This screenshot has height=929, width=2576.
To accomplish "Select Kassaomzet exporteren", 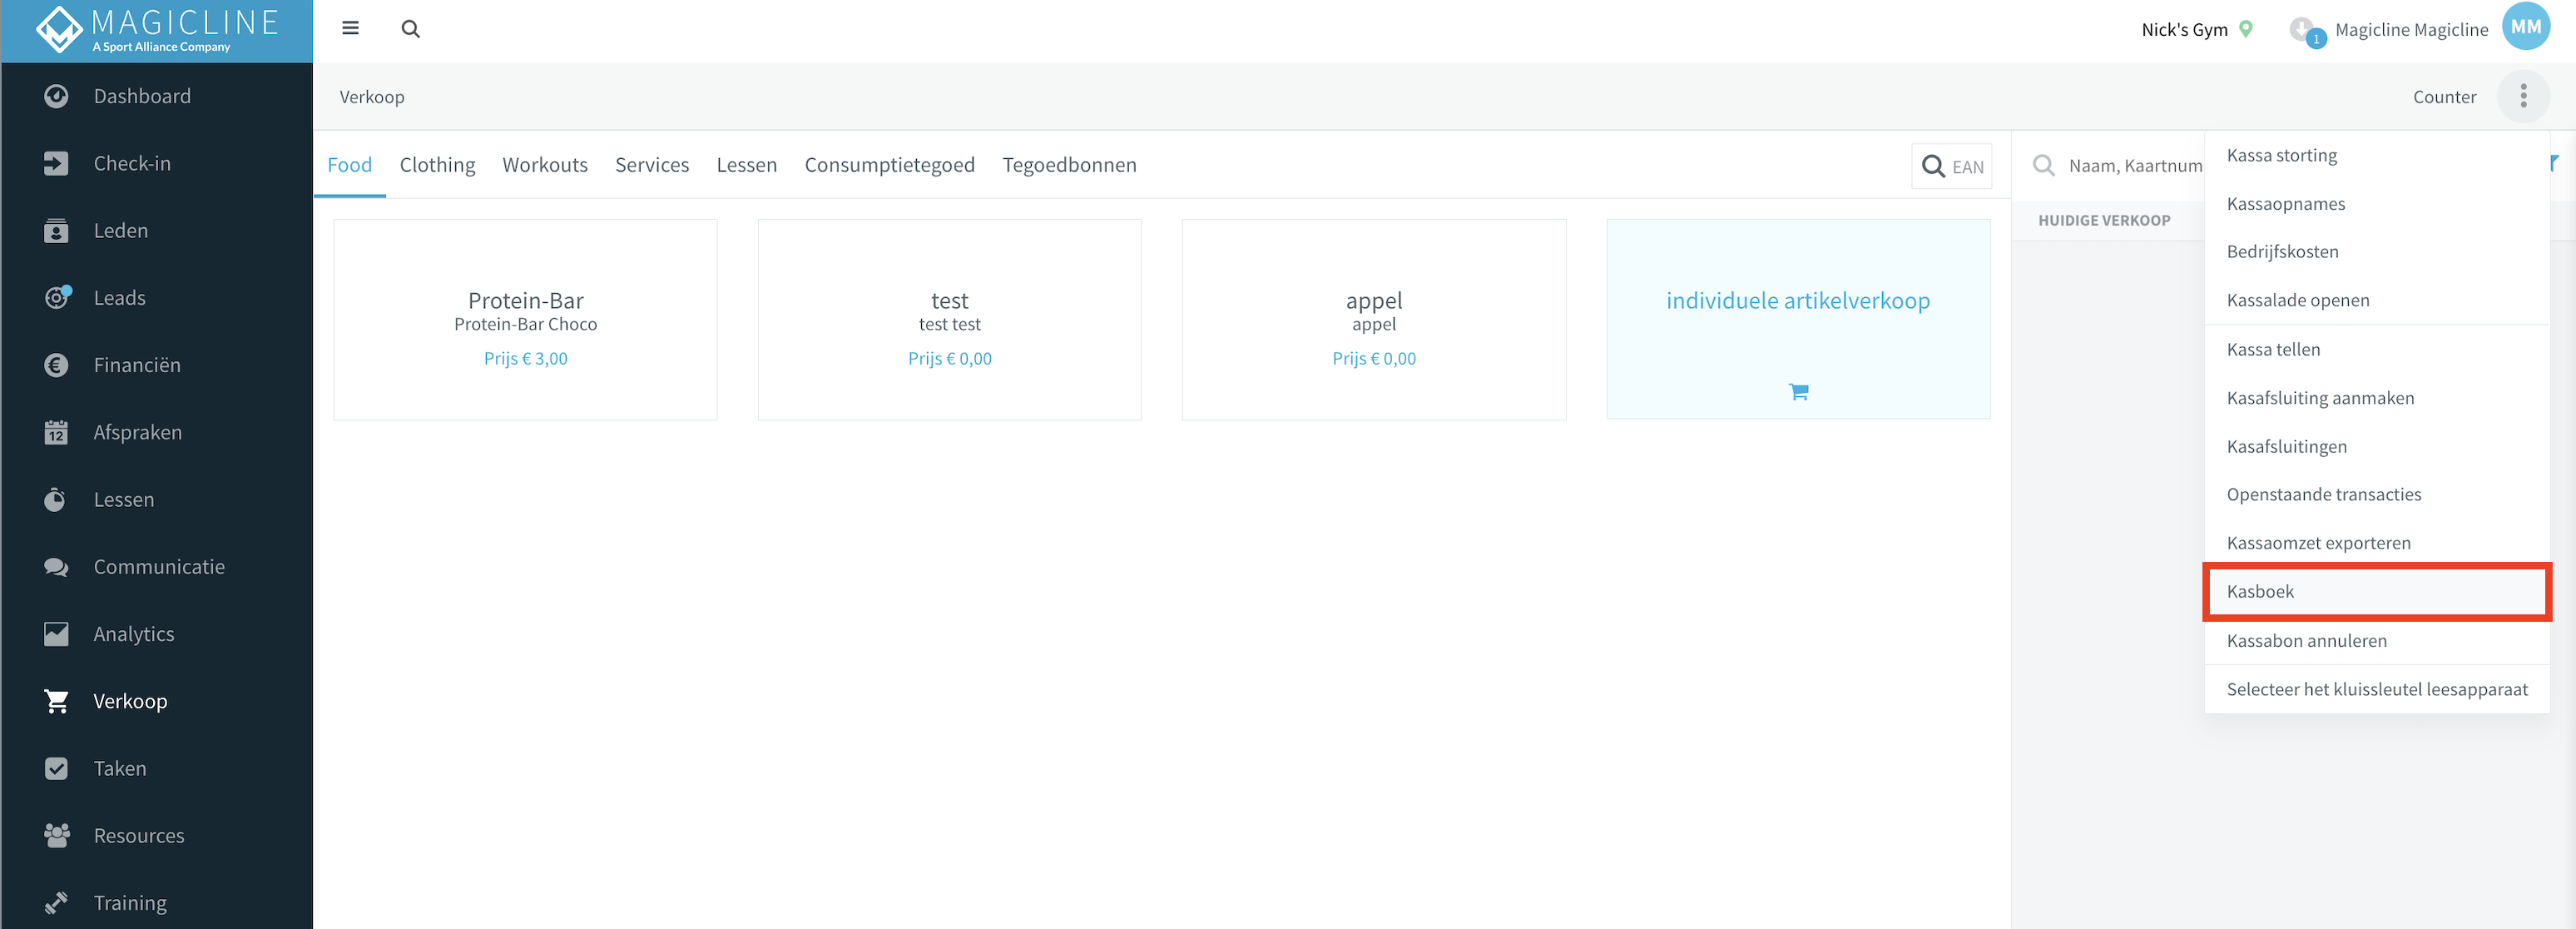I will [2376, 543].
